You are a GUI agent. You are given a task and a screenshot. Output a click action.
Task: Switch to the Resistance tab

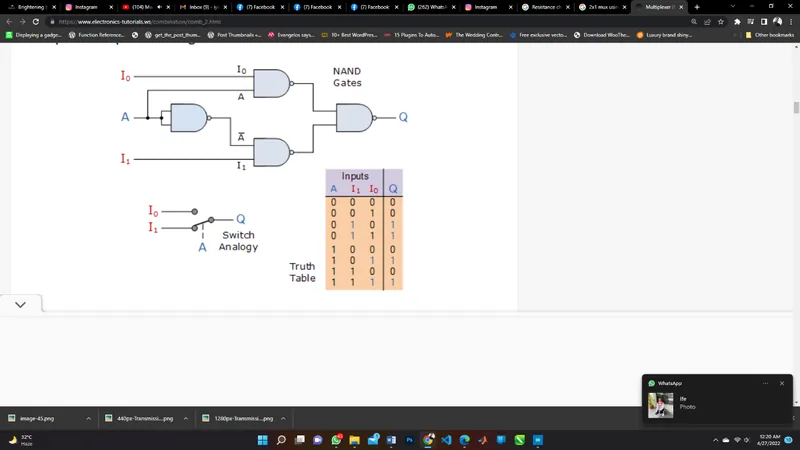[x=545, y=7]
